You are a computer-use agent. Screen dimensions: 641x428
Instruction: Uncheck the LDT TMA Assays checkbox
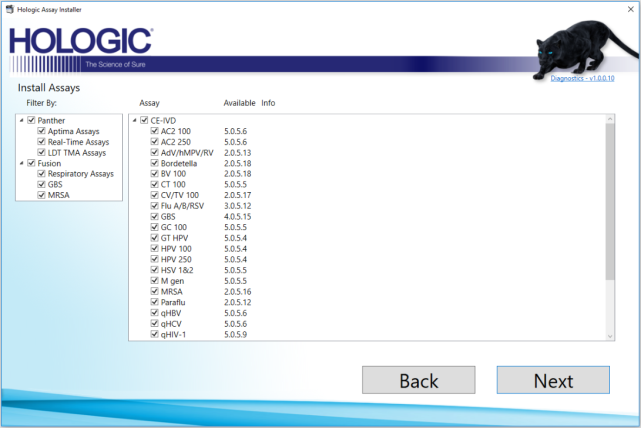tap(41, 153)
